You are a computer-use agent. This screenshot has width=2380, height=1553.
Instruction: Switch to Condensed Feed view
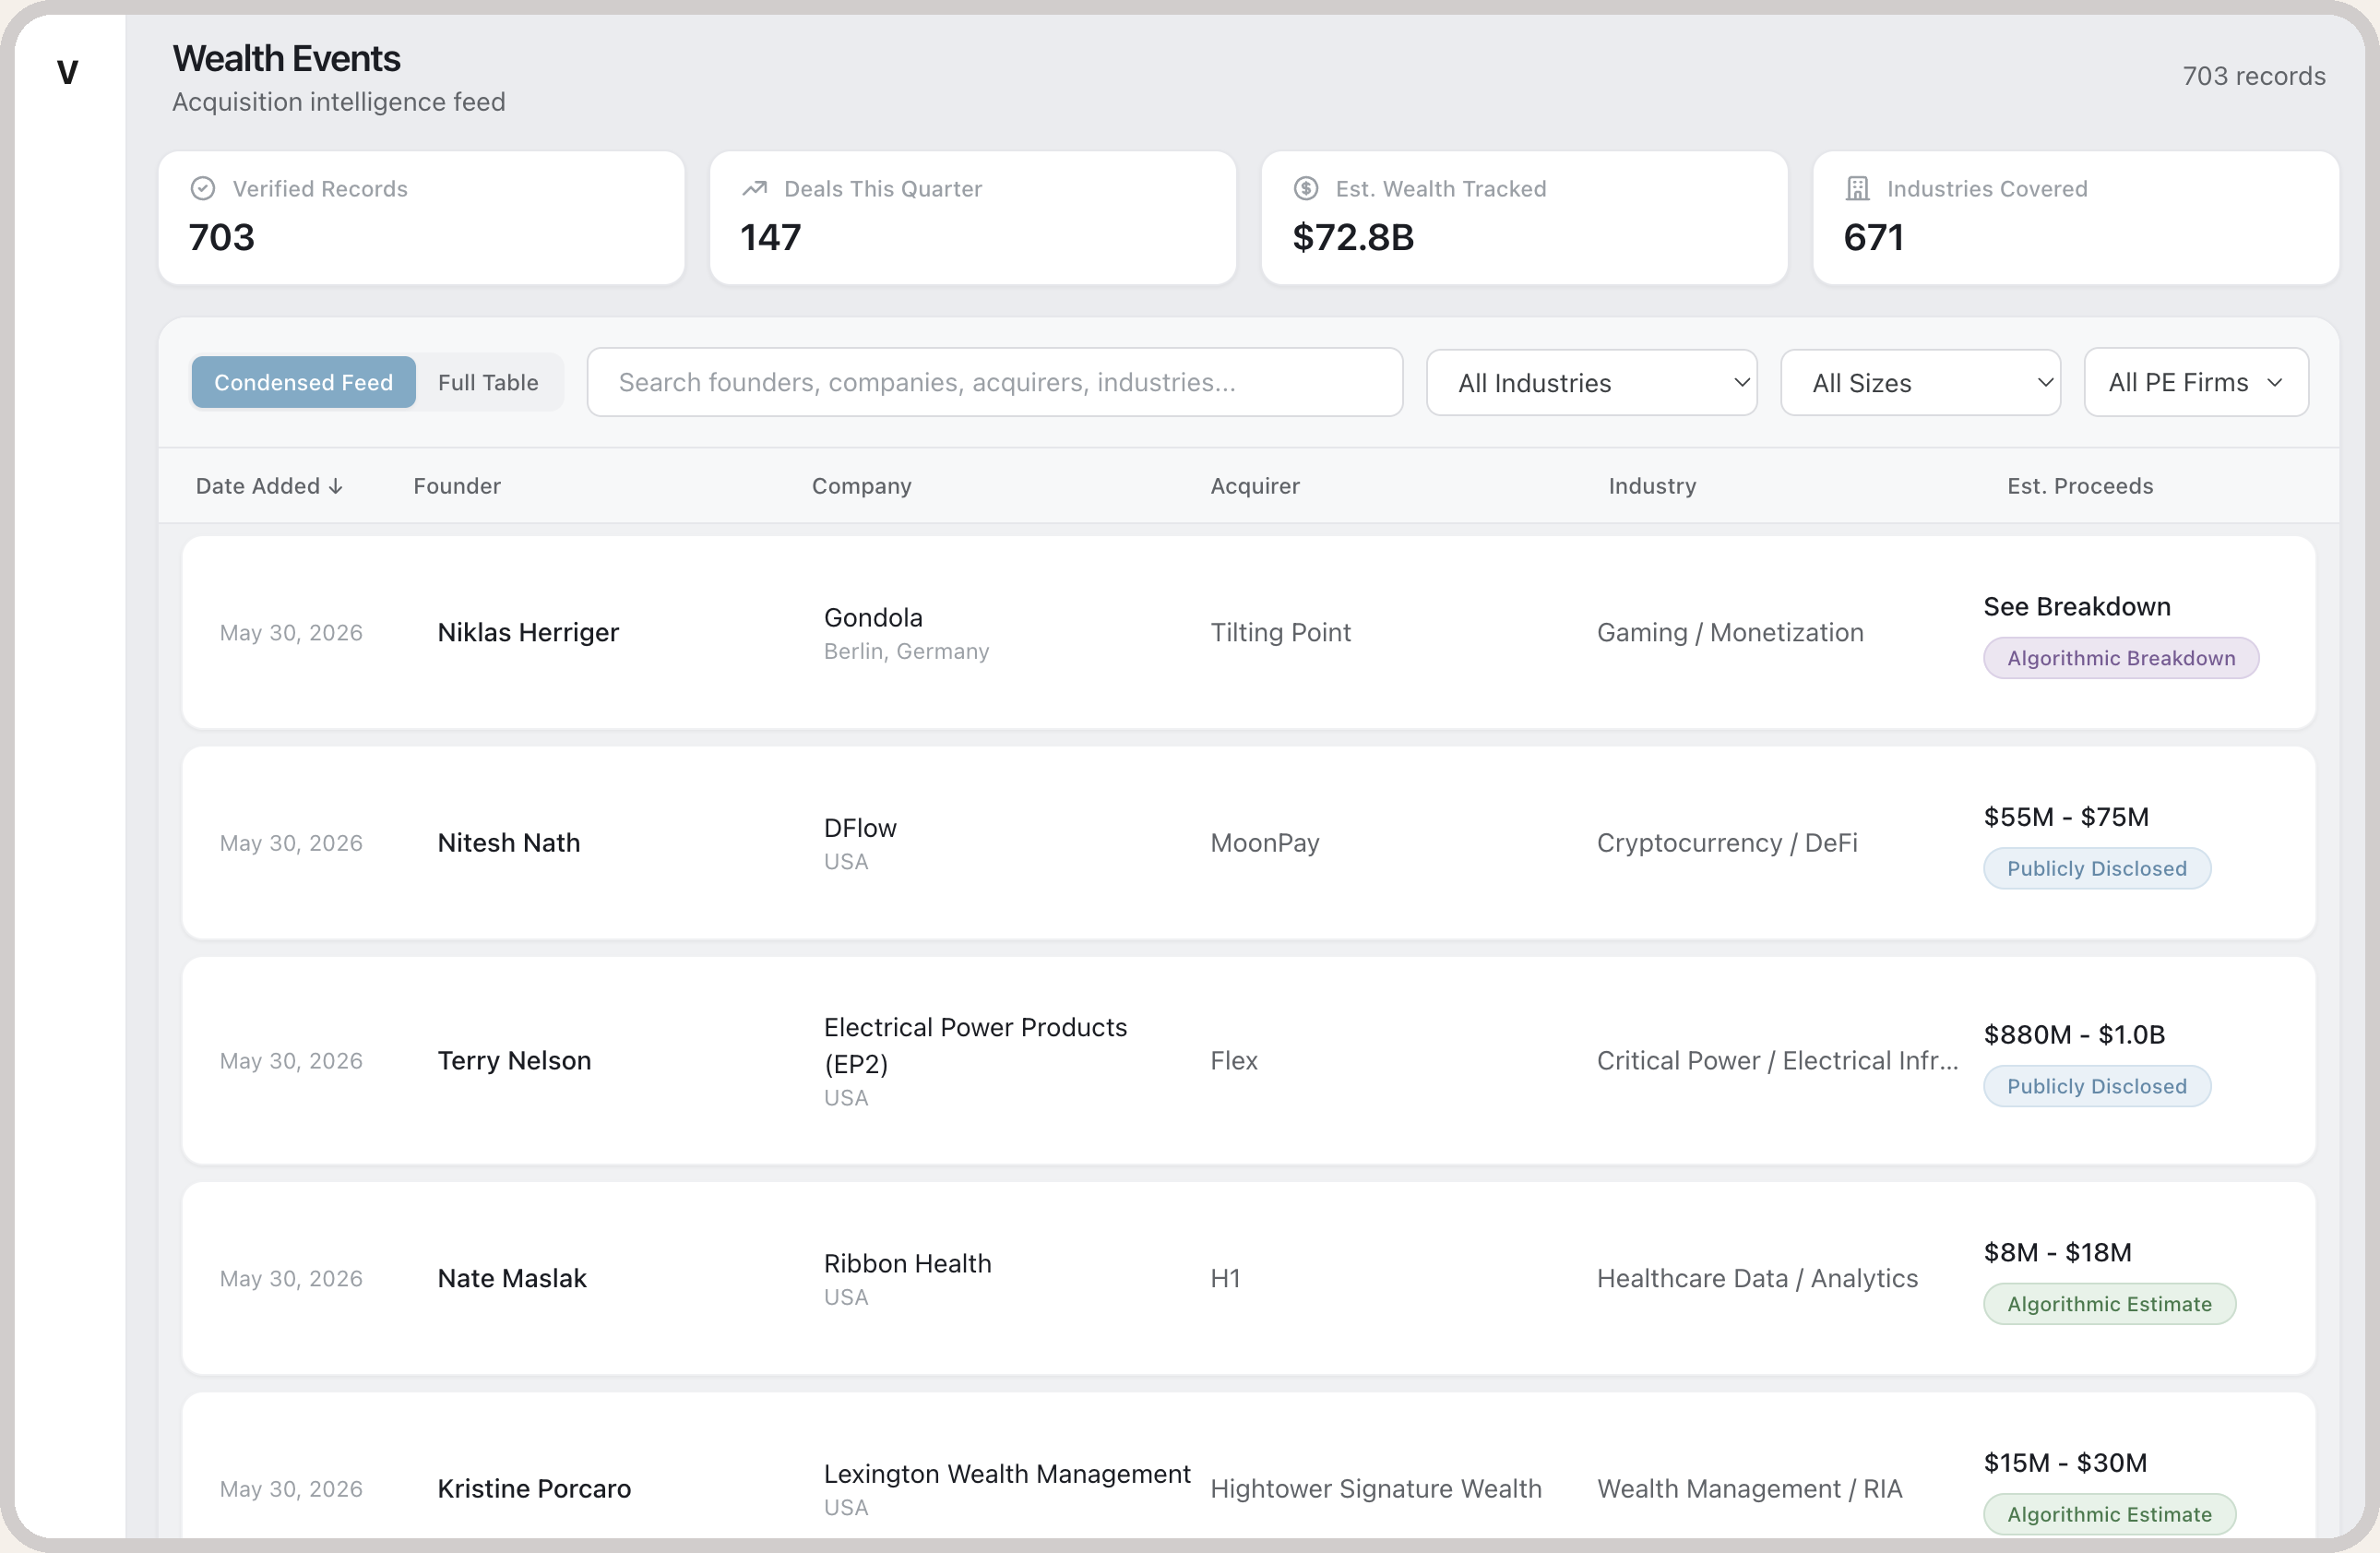click(304, 382)
